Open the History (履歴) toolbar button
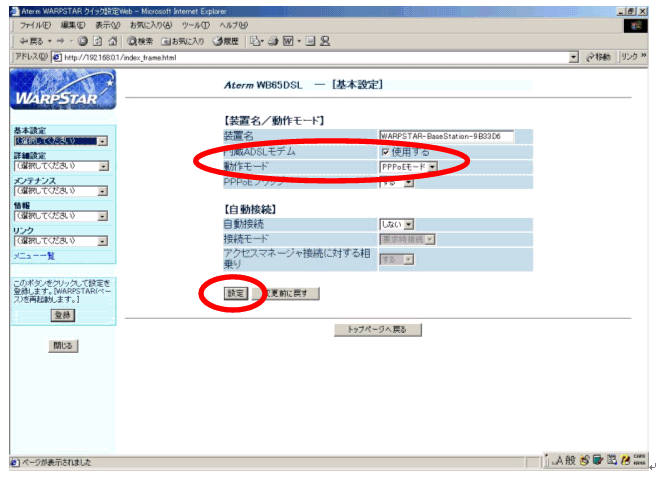661x479 pixels. point(225,41)
